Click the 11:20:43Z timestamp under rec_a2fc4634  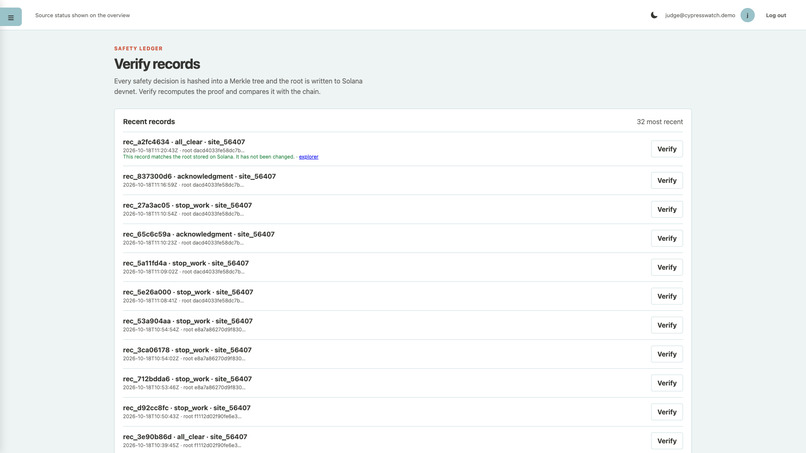pyautogui.click(x=151, y=151)
